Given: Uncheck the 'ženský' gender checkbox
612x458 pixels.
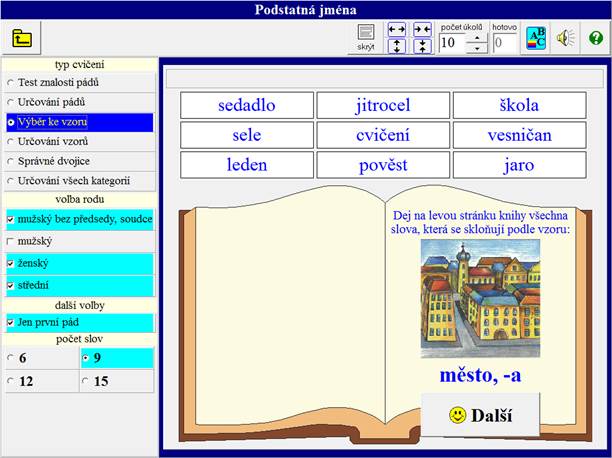Looking at the screenshot, I should click(11, 263).
